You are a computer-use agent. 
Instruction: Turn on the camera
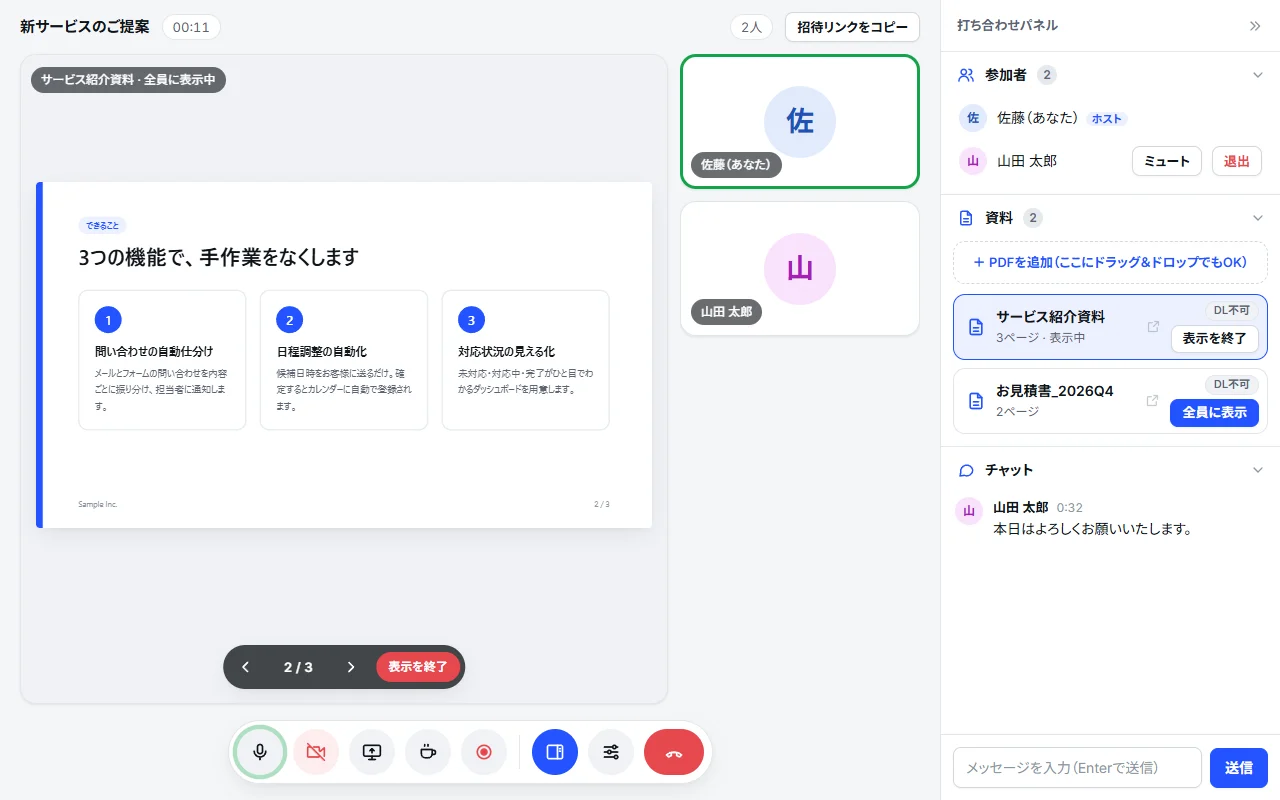316,752
